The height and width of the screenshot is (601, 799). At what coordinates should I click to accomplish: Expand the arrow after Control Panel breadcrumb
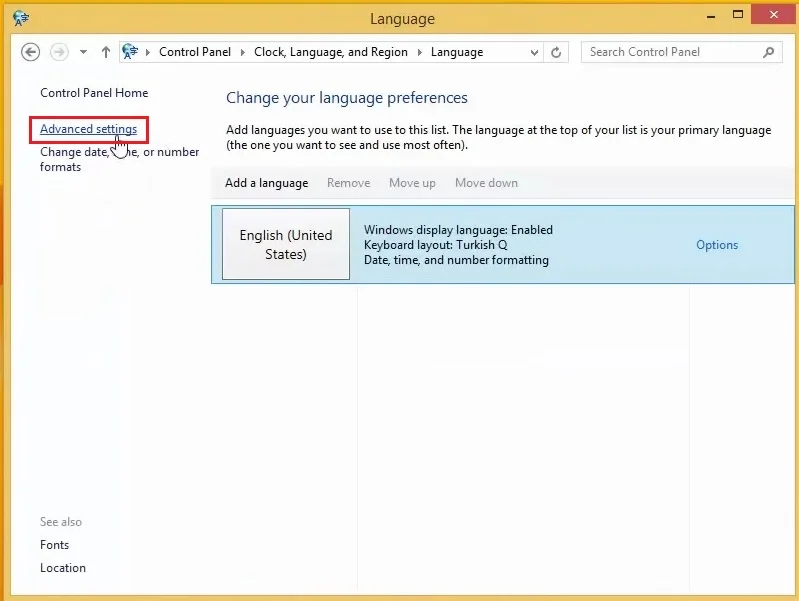(243, 52)
